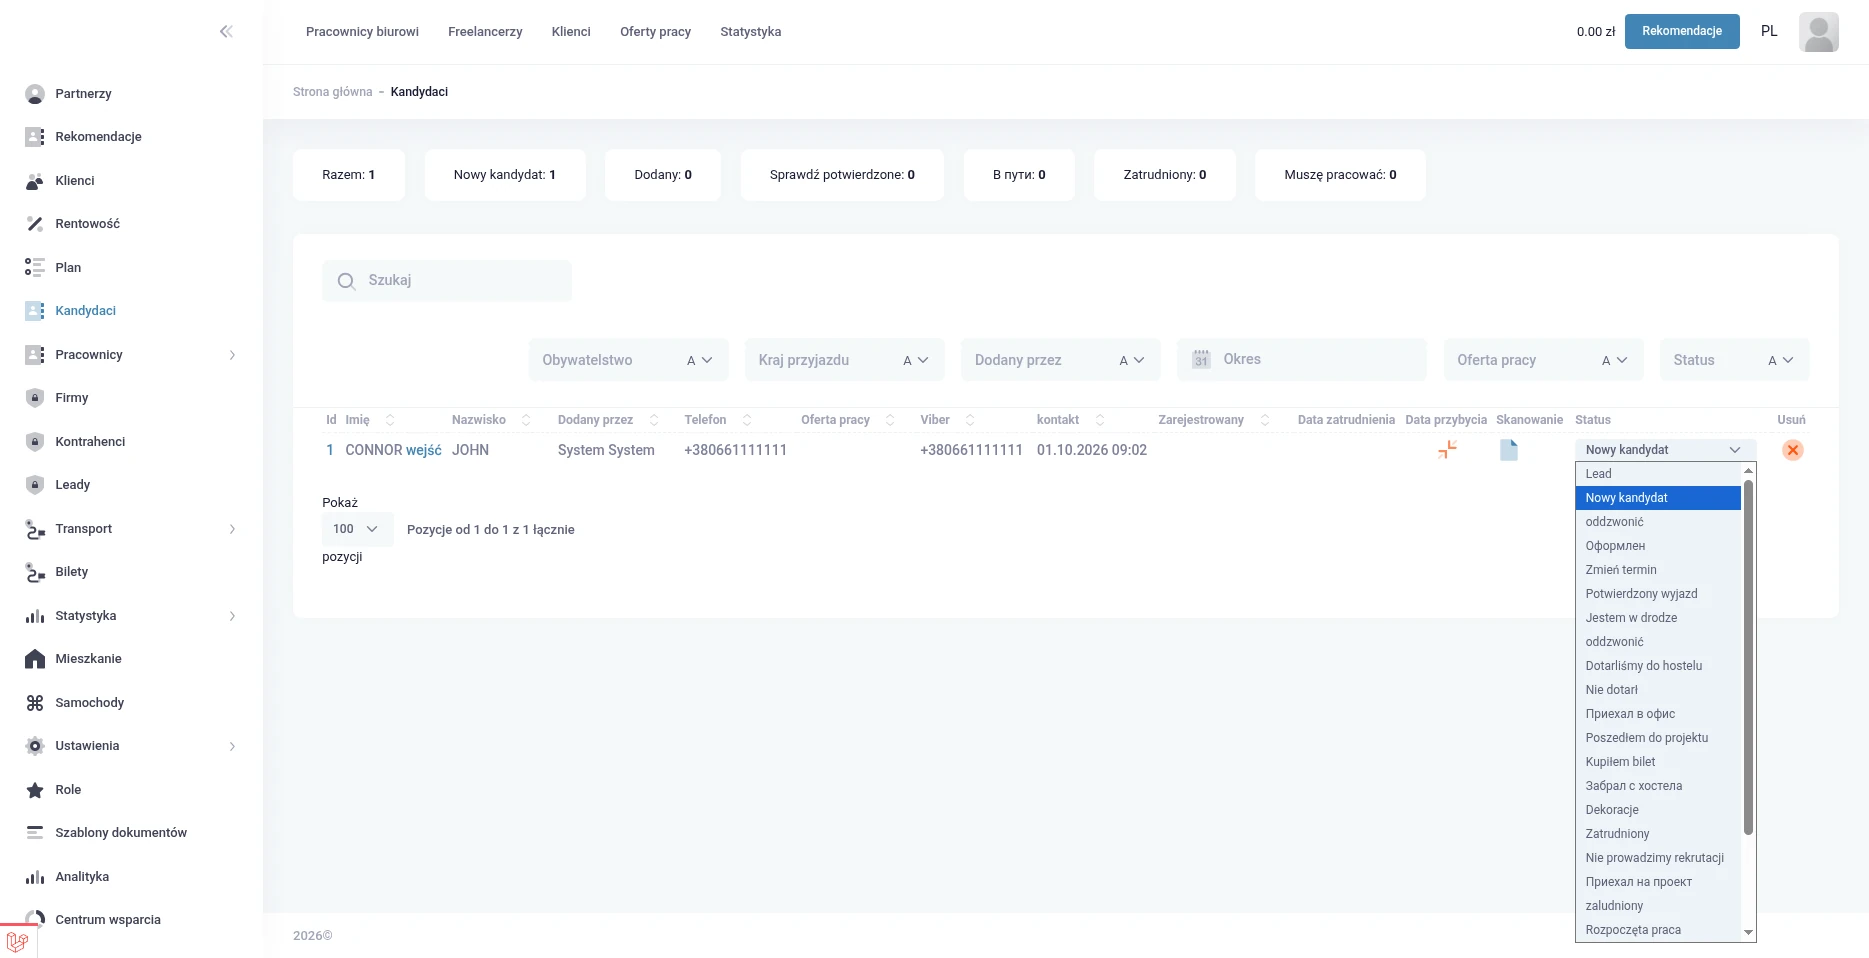Open the Kraj przyjazdu filter dropdown
Screen dimensions: 1869x958
pyautogui.click(x=844, y=360)
